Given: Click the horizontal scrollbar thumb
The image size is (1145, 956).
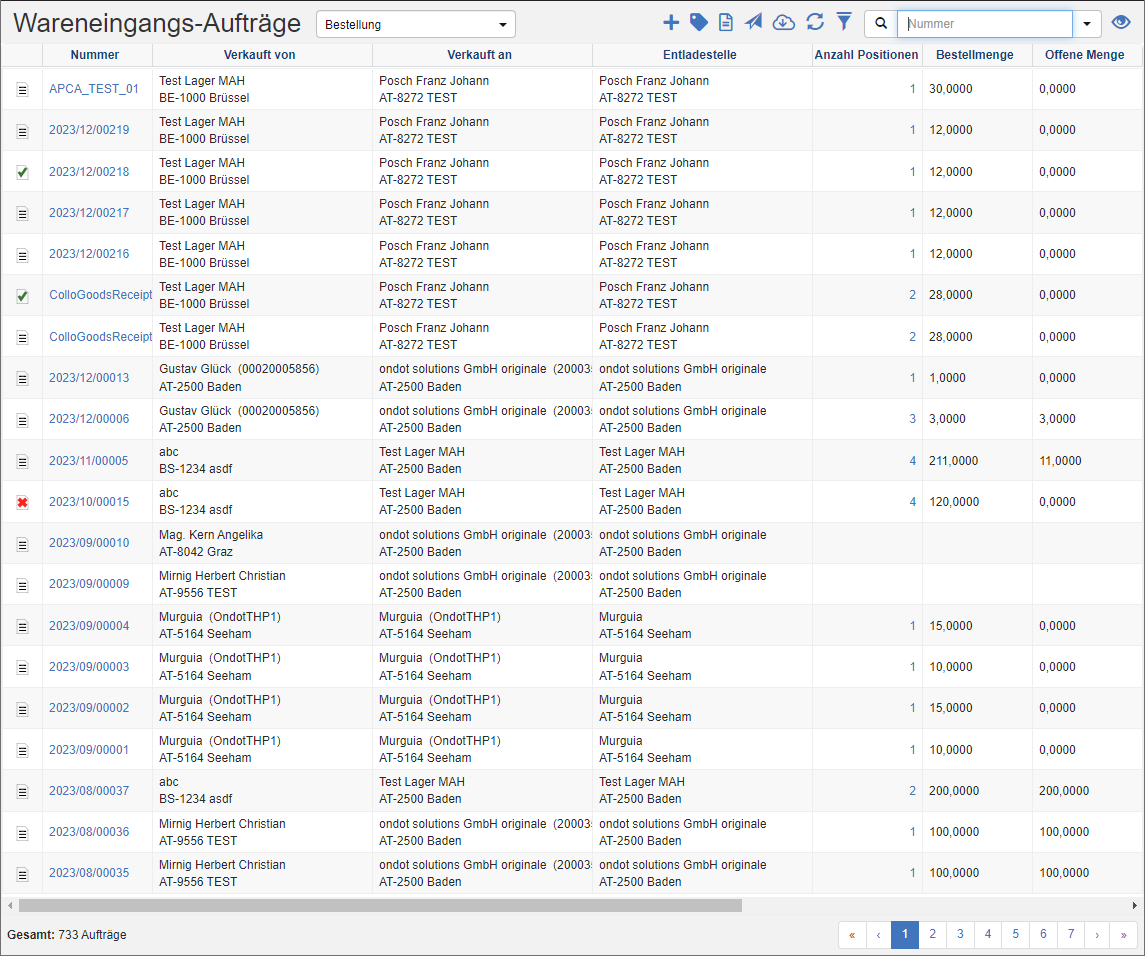Looking at the screenshot, I should coord(380,905).
